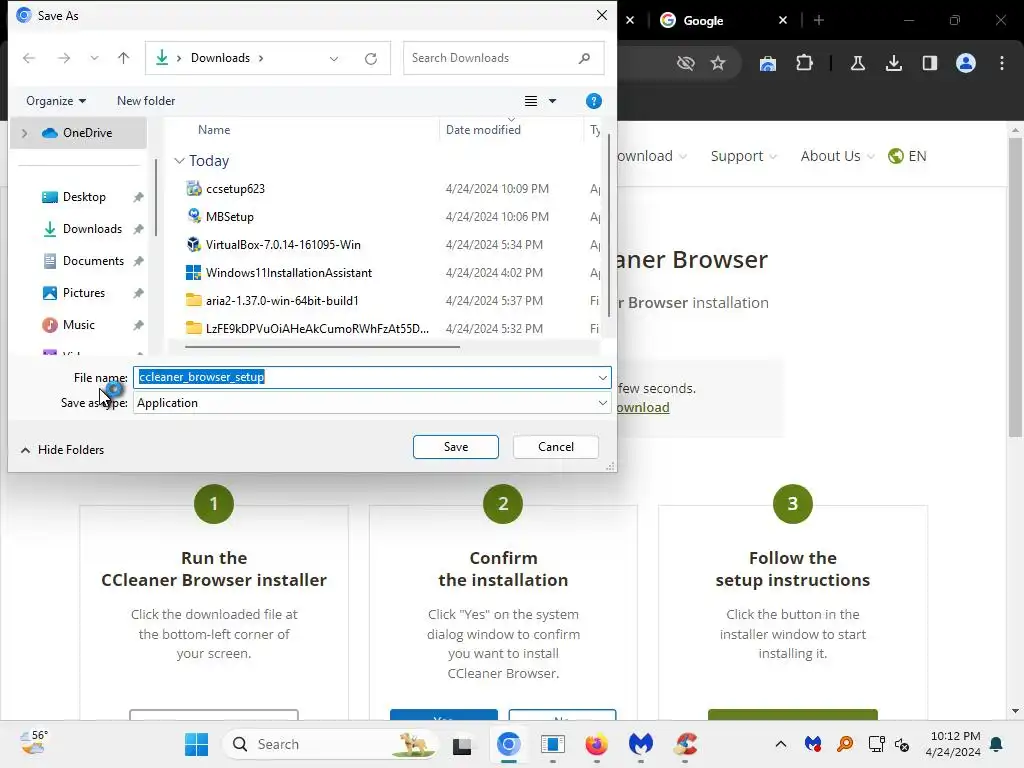Open Chrome Labs flask icon
This screenshot has height=768, width=1024.
[857, 63]
